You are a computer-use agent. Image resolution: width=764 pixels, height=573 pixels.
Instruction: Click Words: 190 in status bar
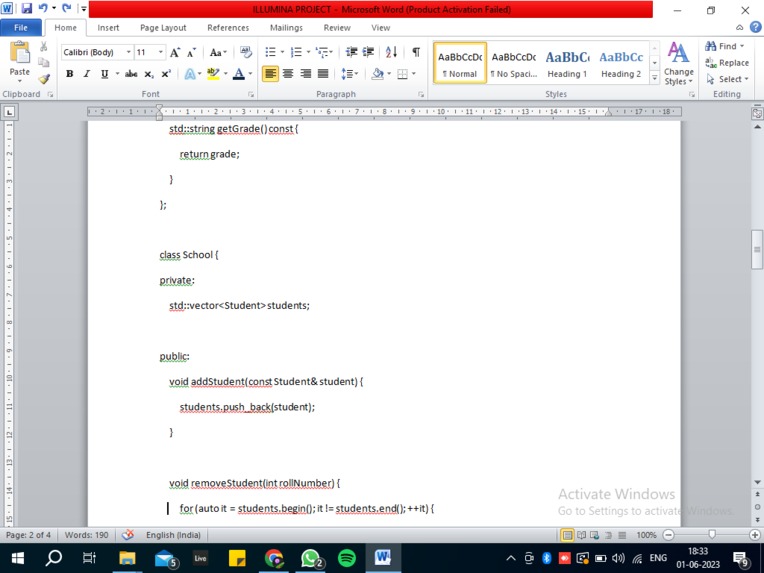click(x=86, y=535)
